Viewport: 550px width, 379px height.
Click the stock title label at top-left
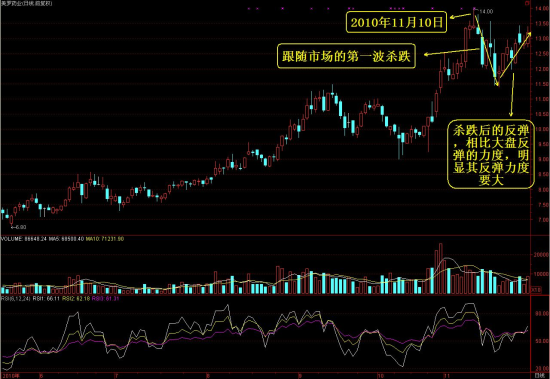click(x=27, y=3)
